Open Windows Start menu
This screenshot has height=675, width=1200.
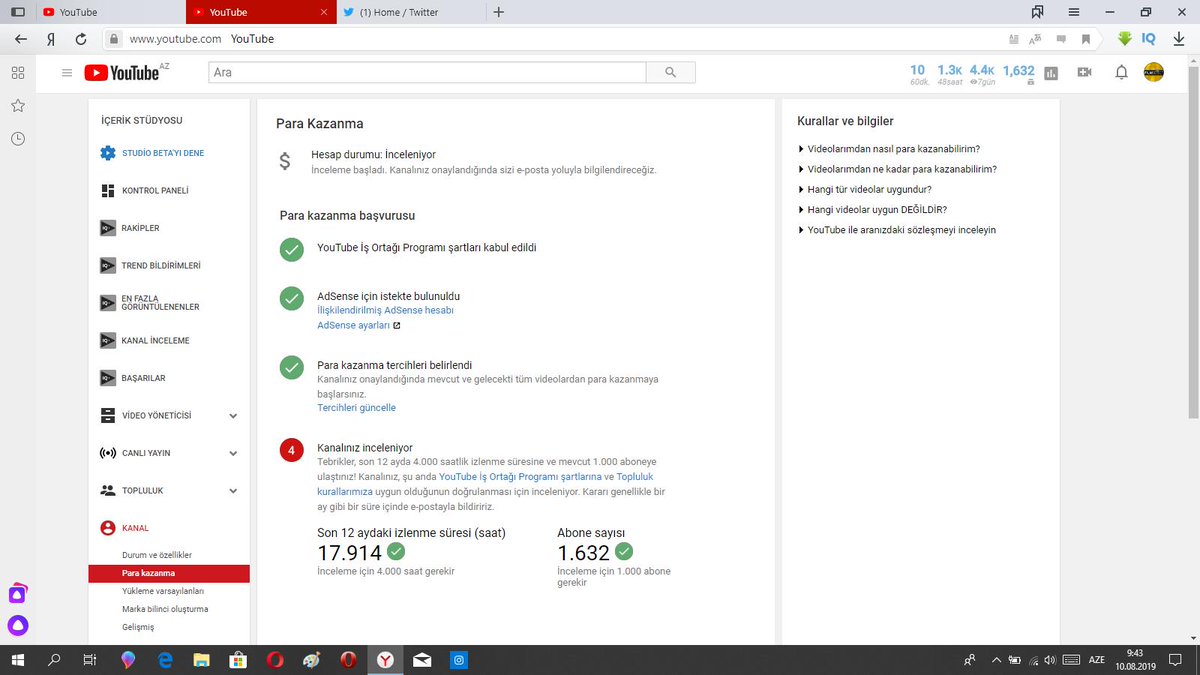(18, 660)
